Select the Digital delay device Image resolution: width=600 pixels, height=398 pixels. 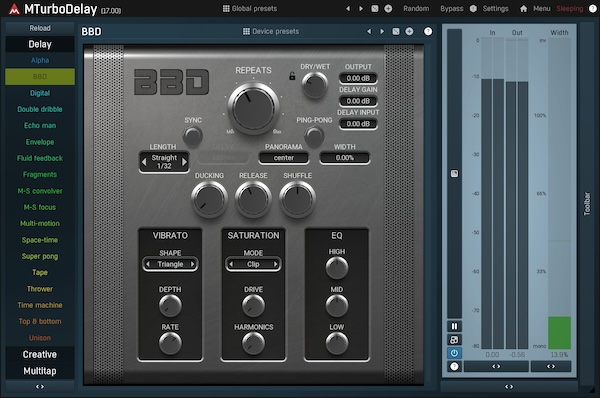pos(40,93)
